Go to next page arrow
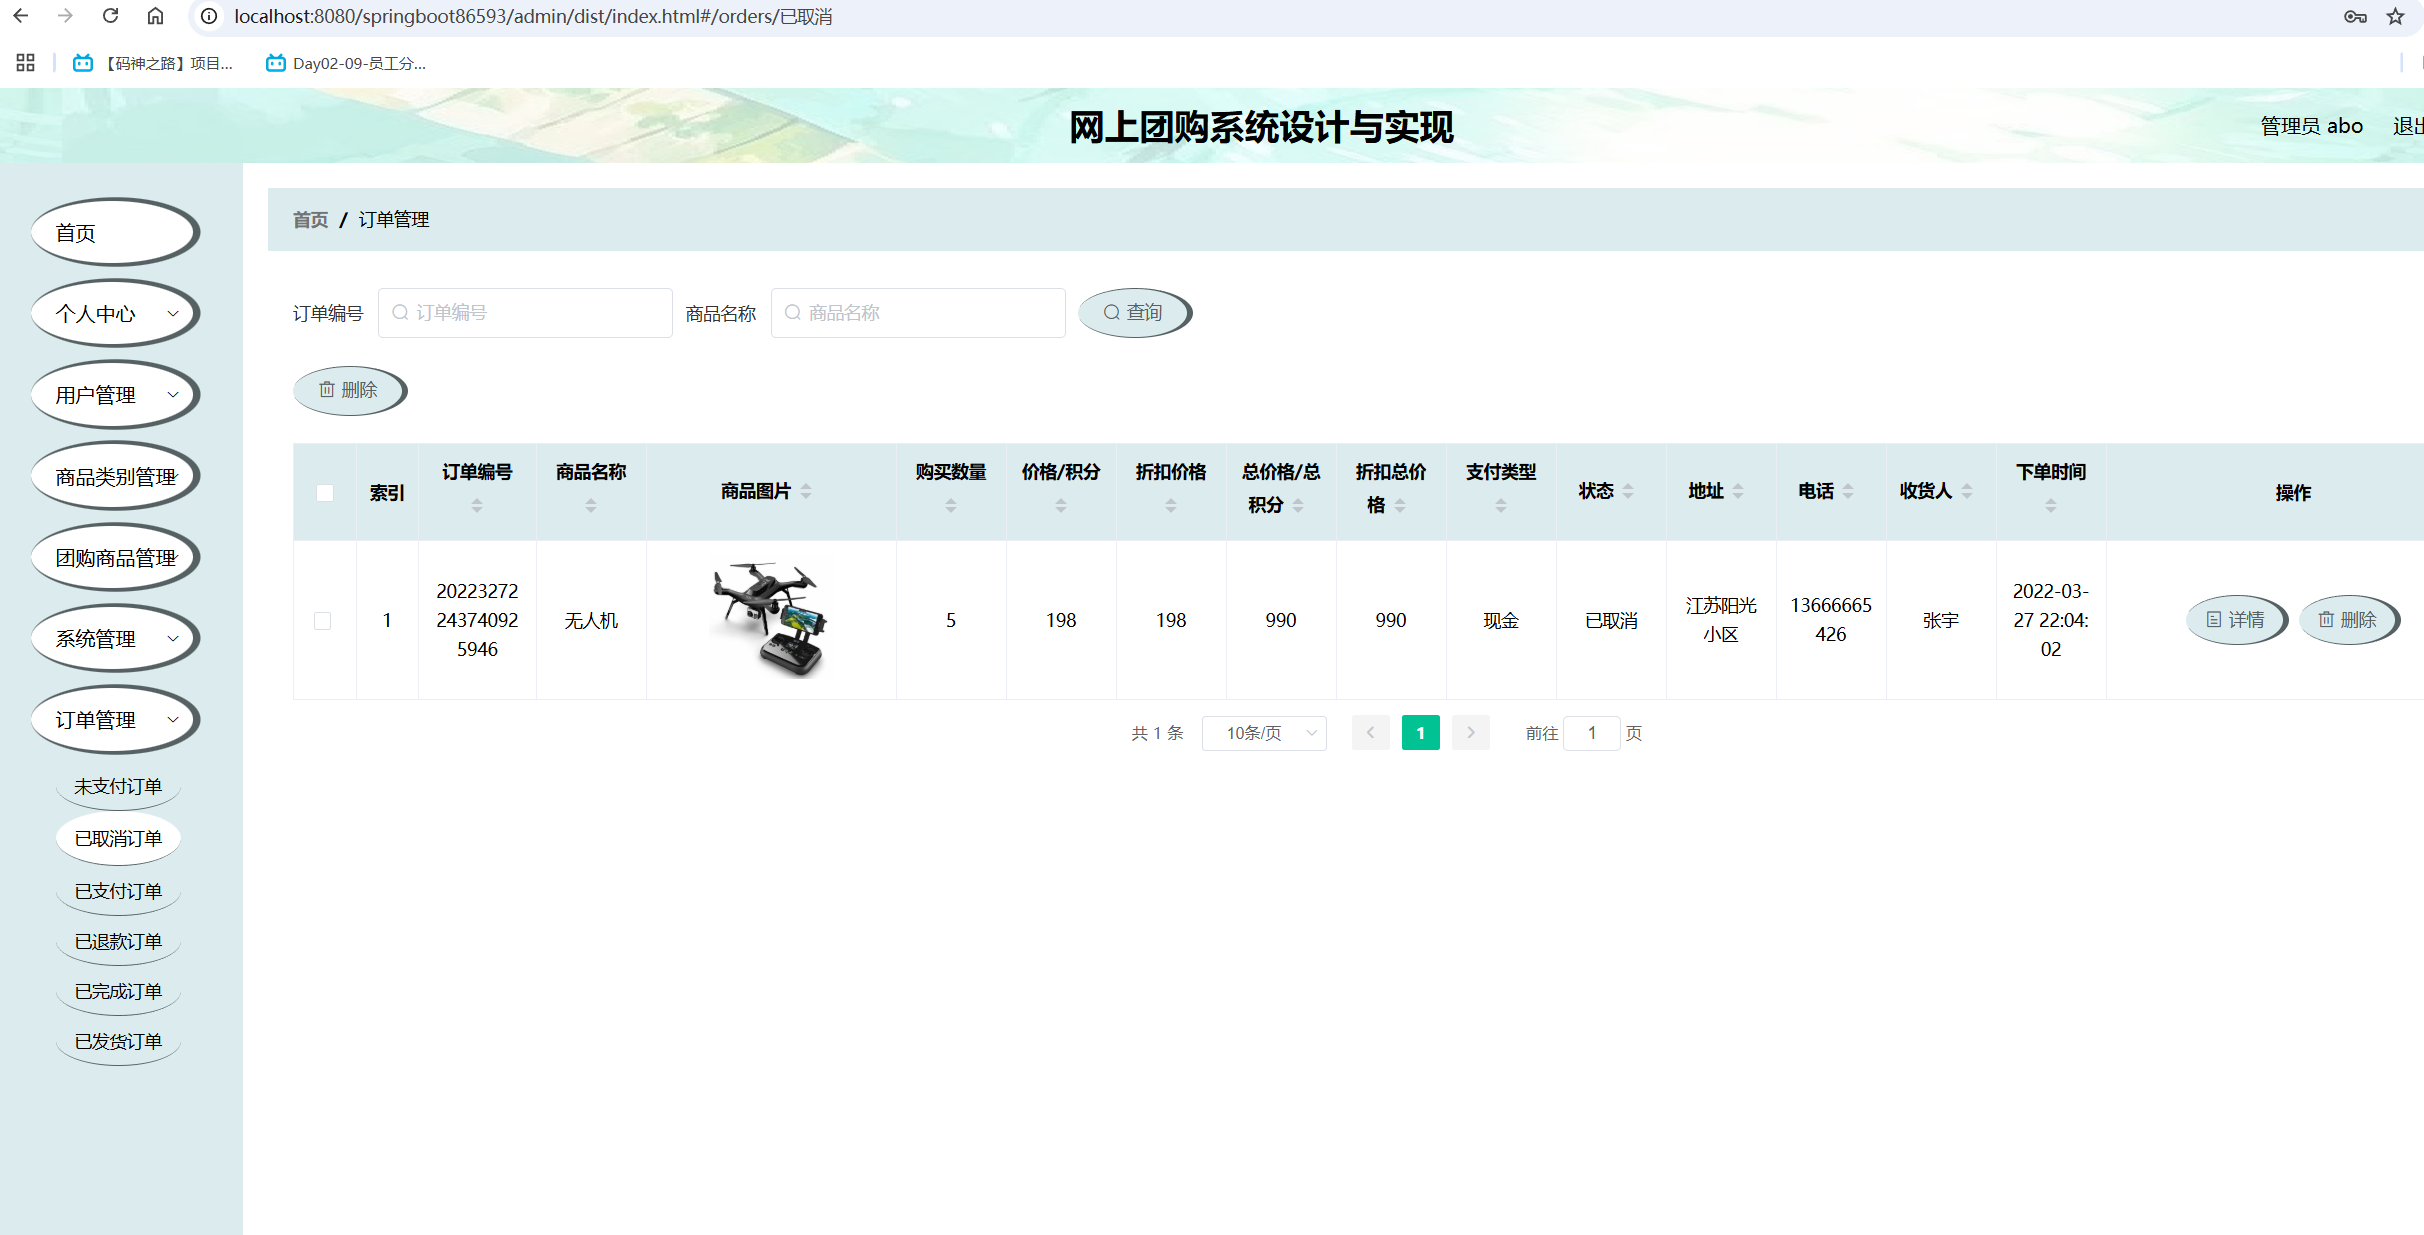This screenshot has height=1235, width=2424. 1470,733
